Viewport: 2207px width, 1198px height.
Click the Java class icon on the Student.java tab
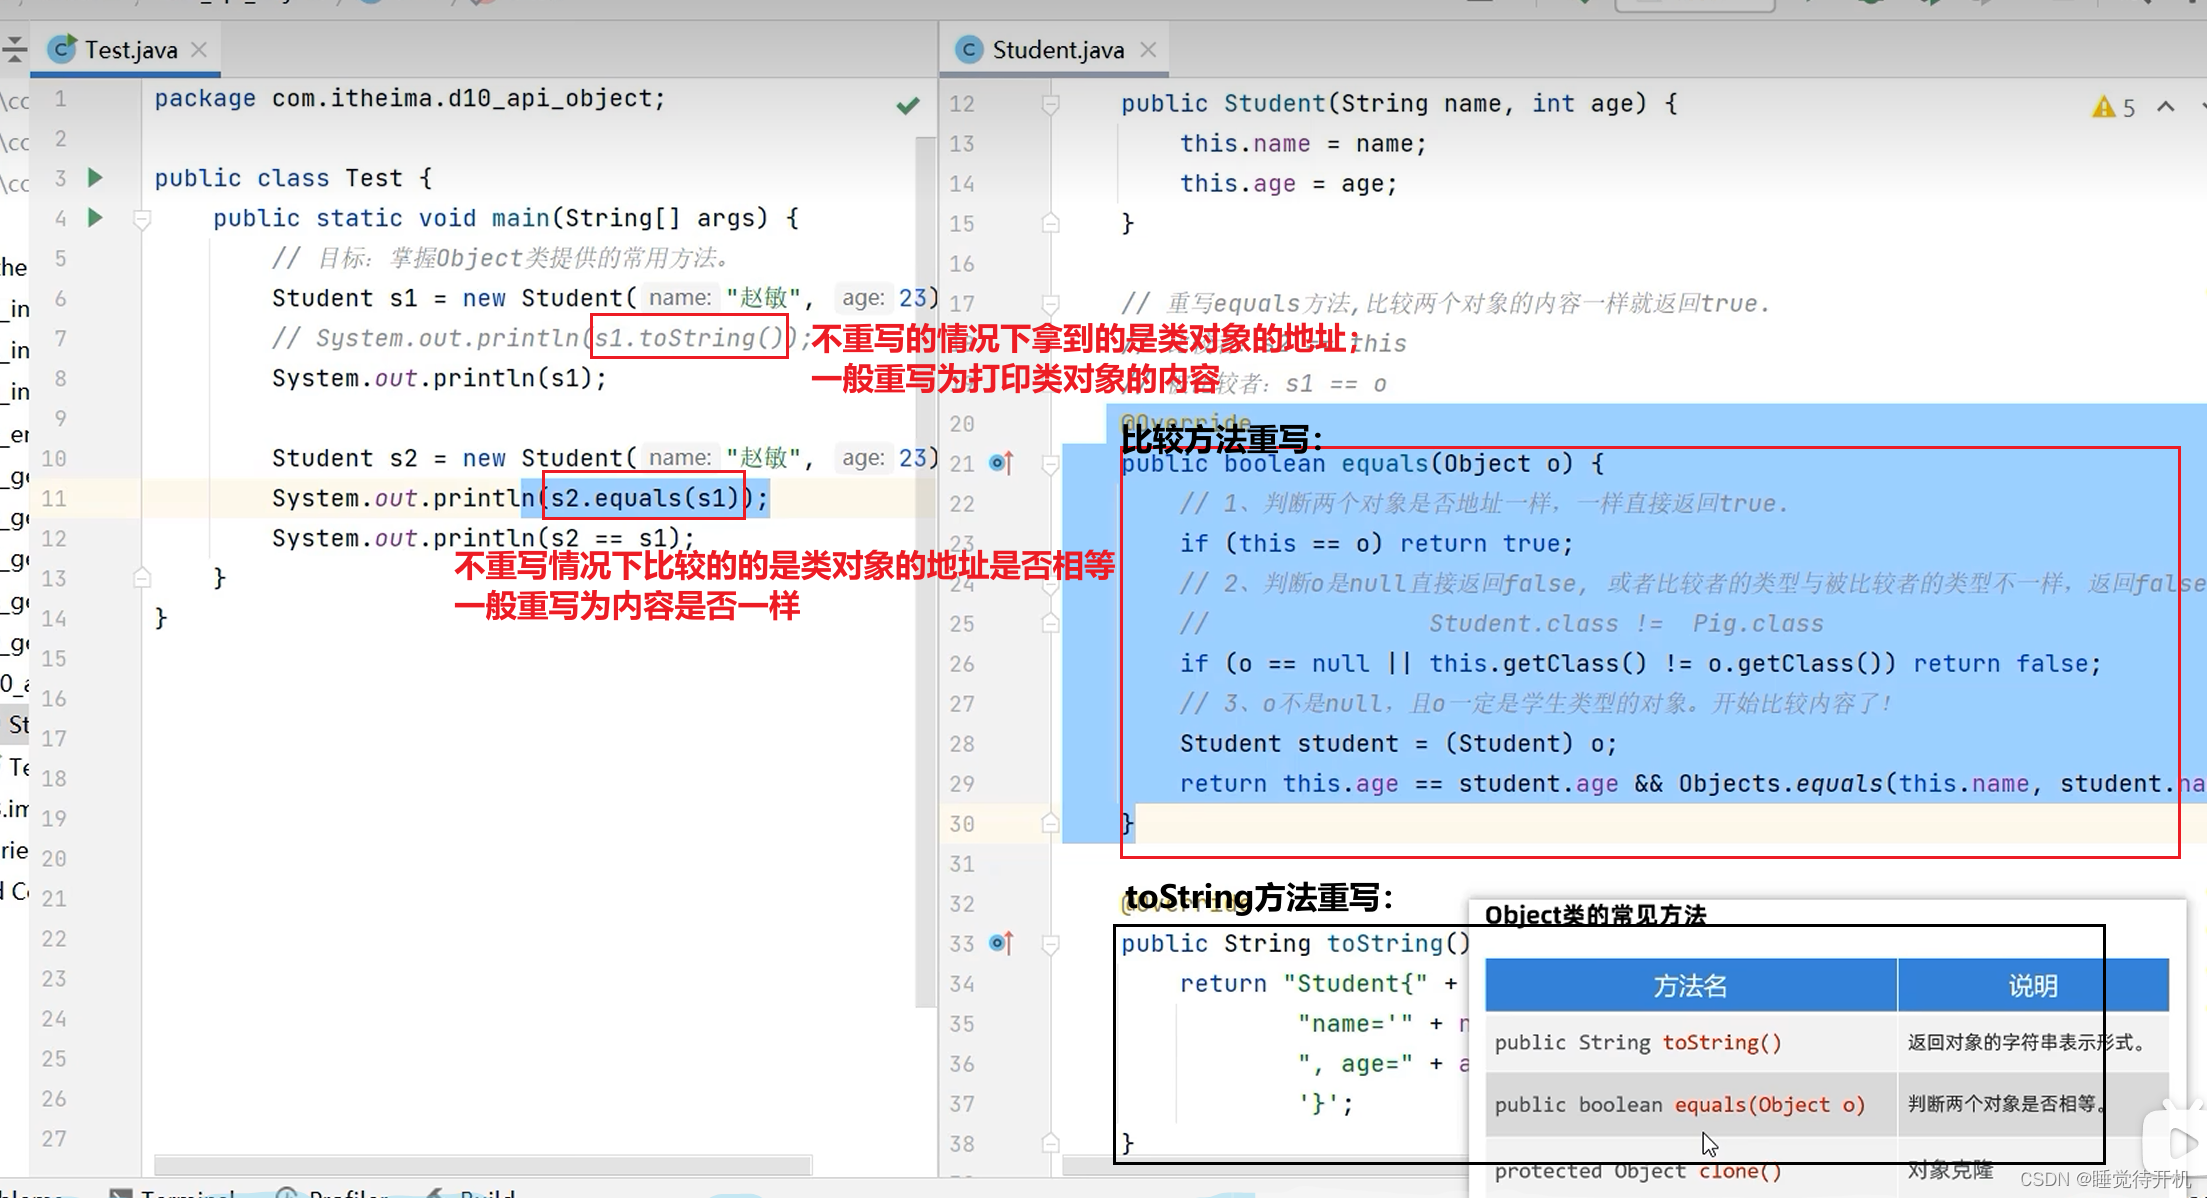click(x=967, y=48)
